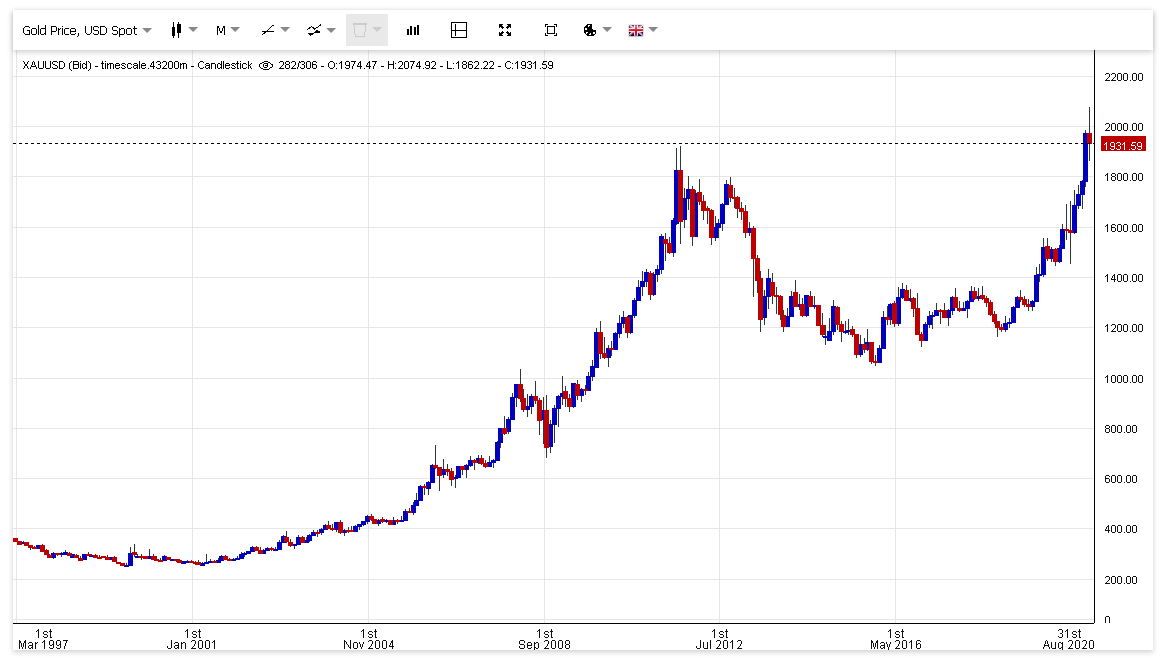Click the 2000.00 price axis label
Screen dimensions: 1162x658
click(1123, 127)
